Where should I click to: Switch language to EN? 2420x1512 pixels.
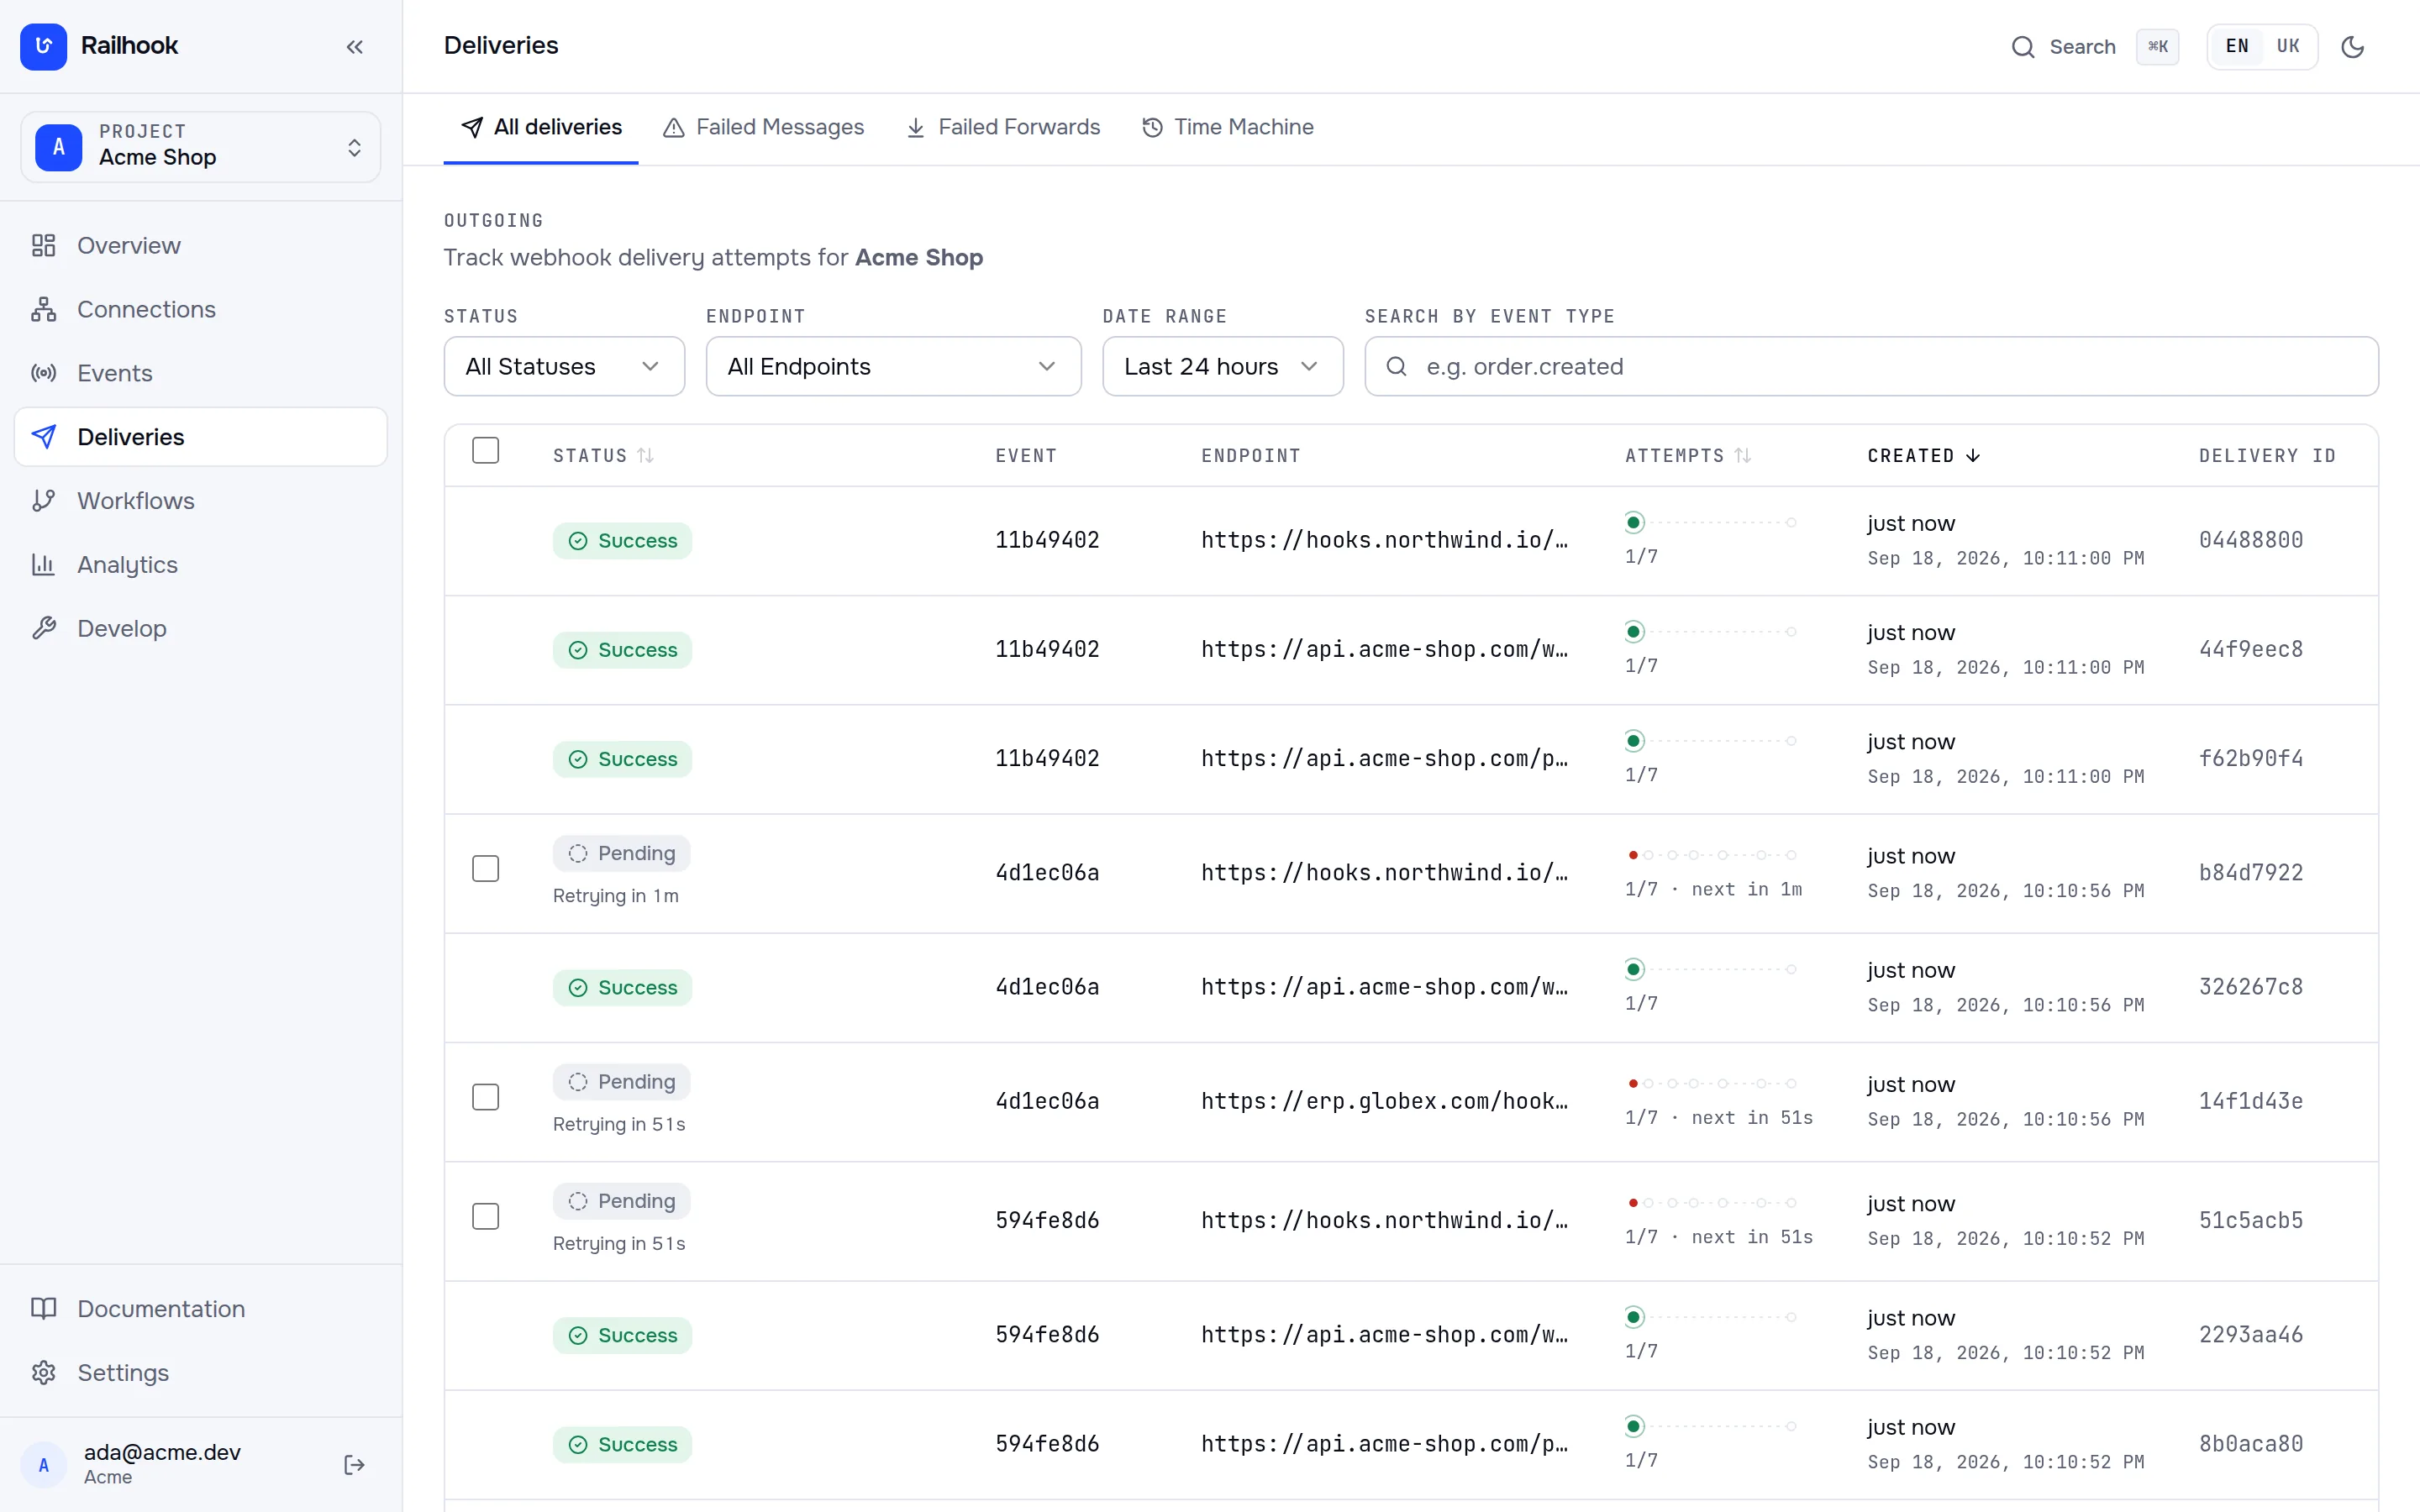coord(2236,47)
